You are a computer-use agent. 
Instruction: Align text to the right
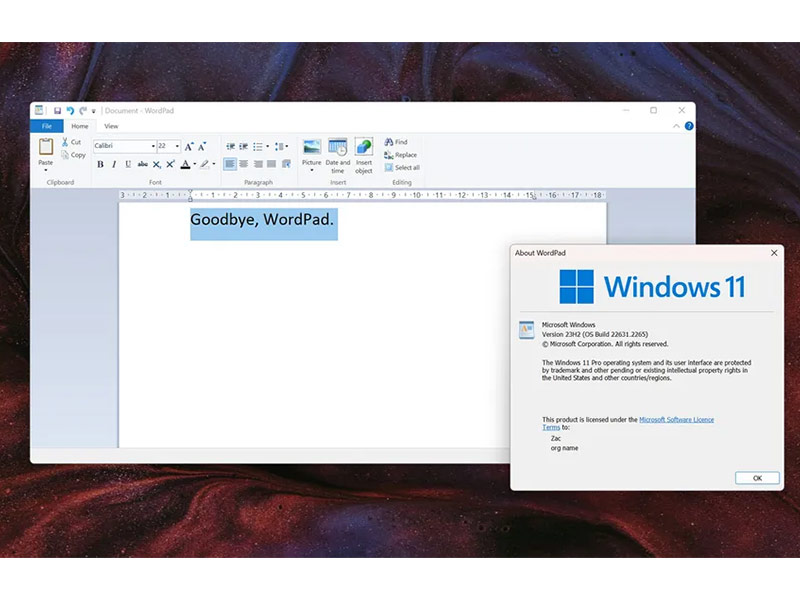(x=258, y=164)
